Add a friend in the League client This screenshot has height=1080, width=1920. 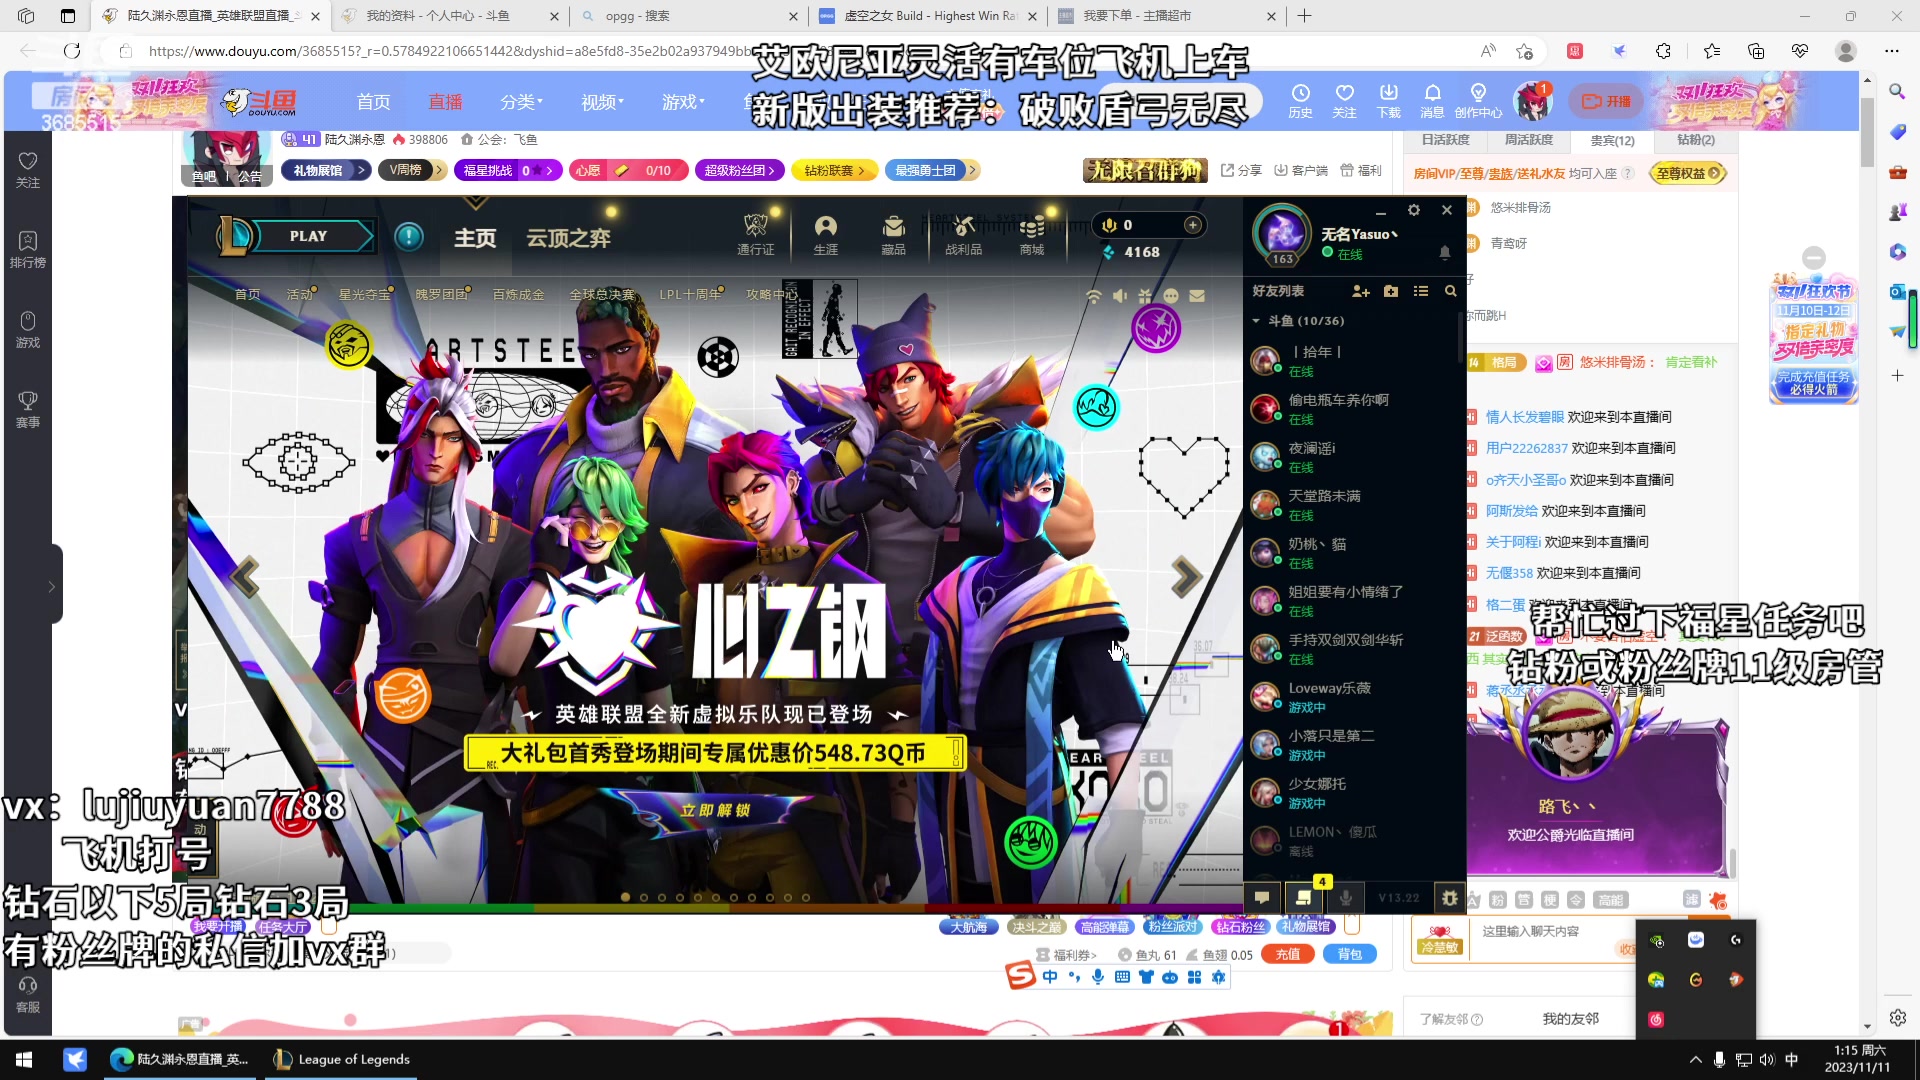point(1360,291)
